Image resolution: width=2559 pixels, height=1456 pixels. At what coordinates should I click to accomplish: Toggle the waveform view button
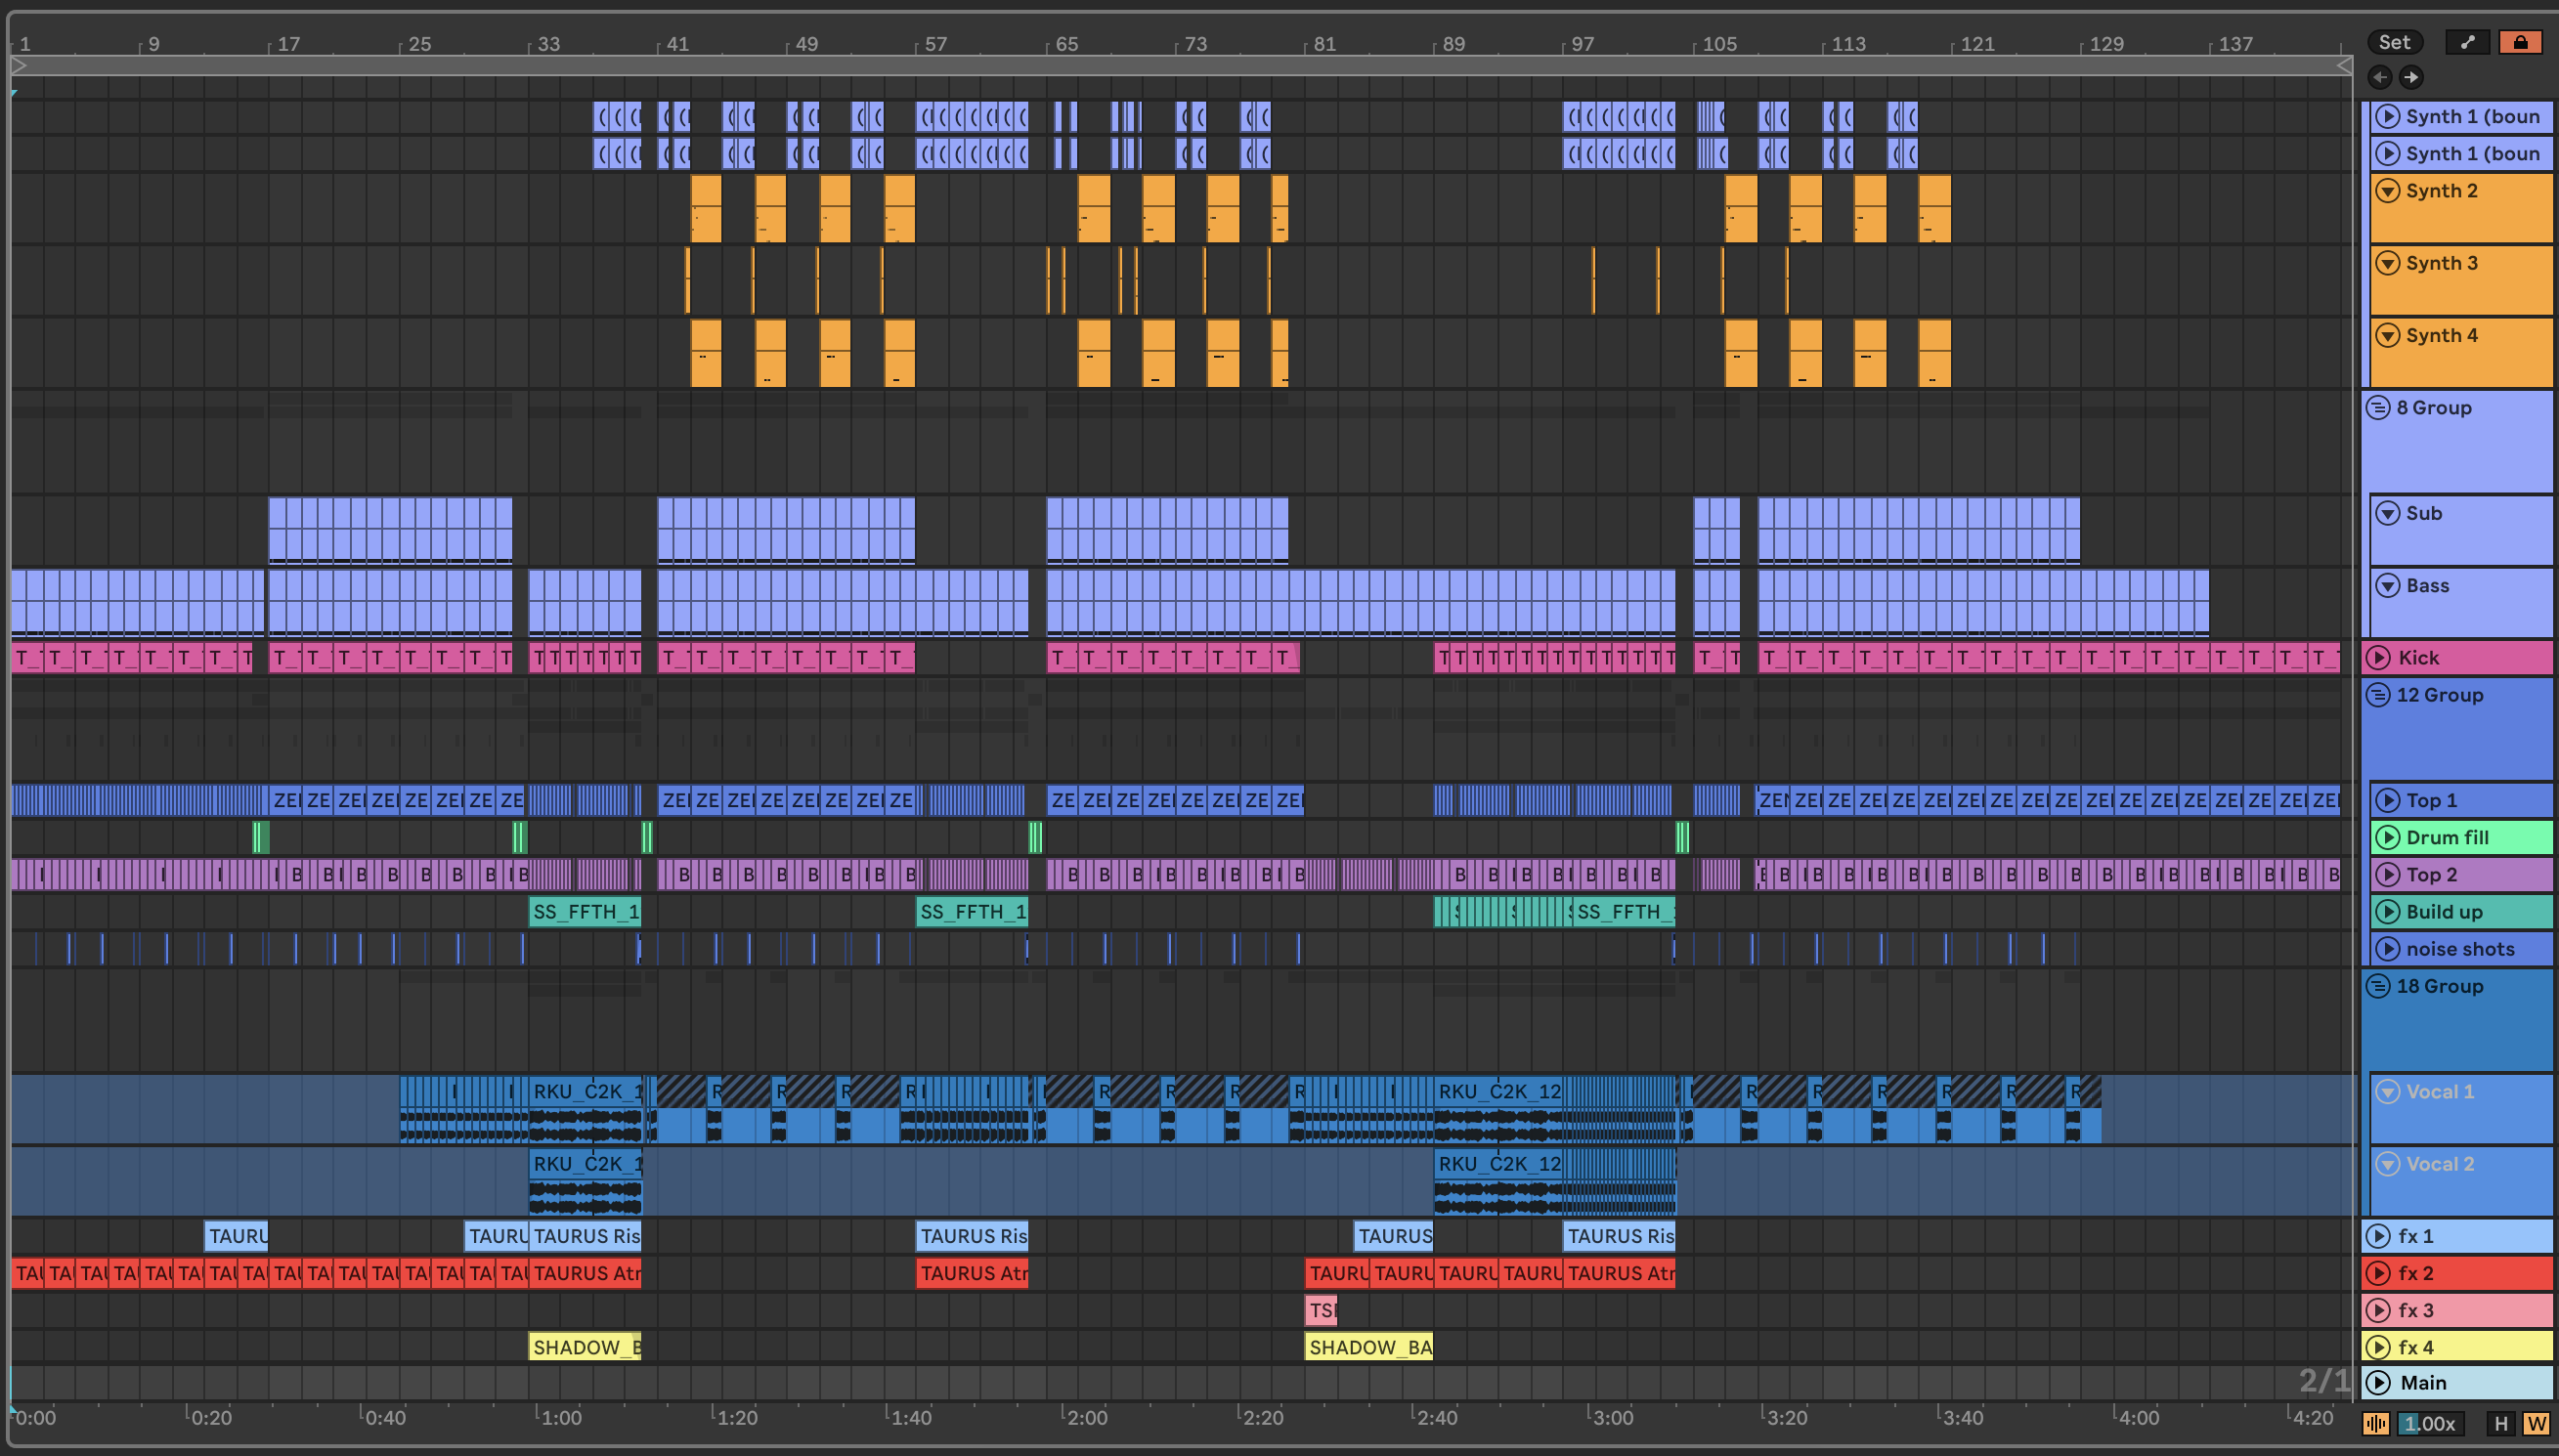(2376, 1423)
